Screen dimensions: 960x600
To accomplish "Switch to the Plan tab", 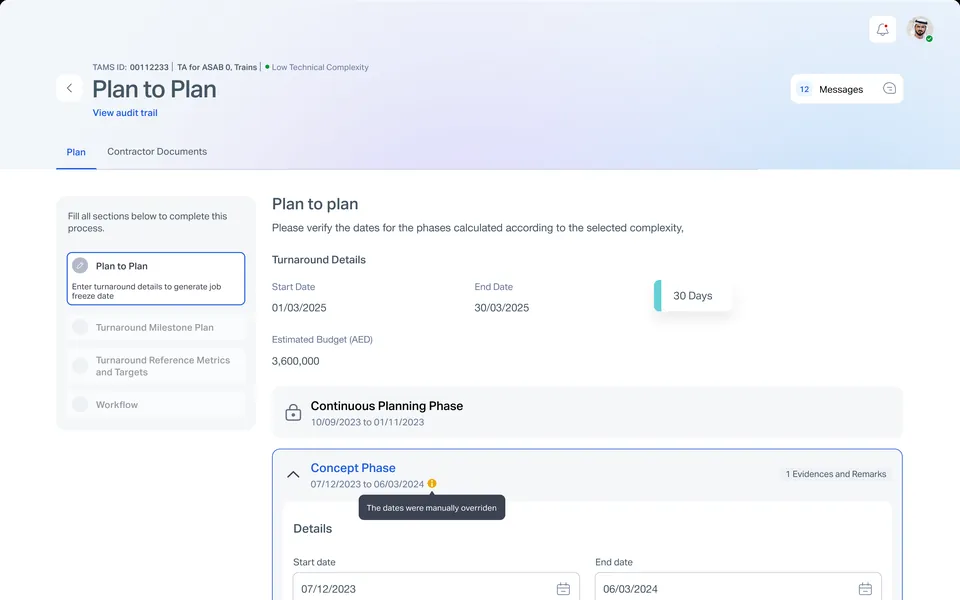I will pyautogui.click(x=76, y=152).
